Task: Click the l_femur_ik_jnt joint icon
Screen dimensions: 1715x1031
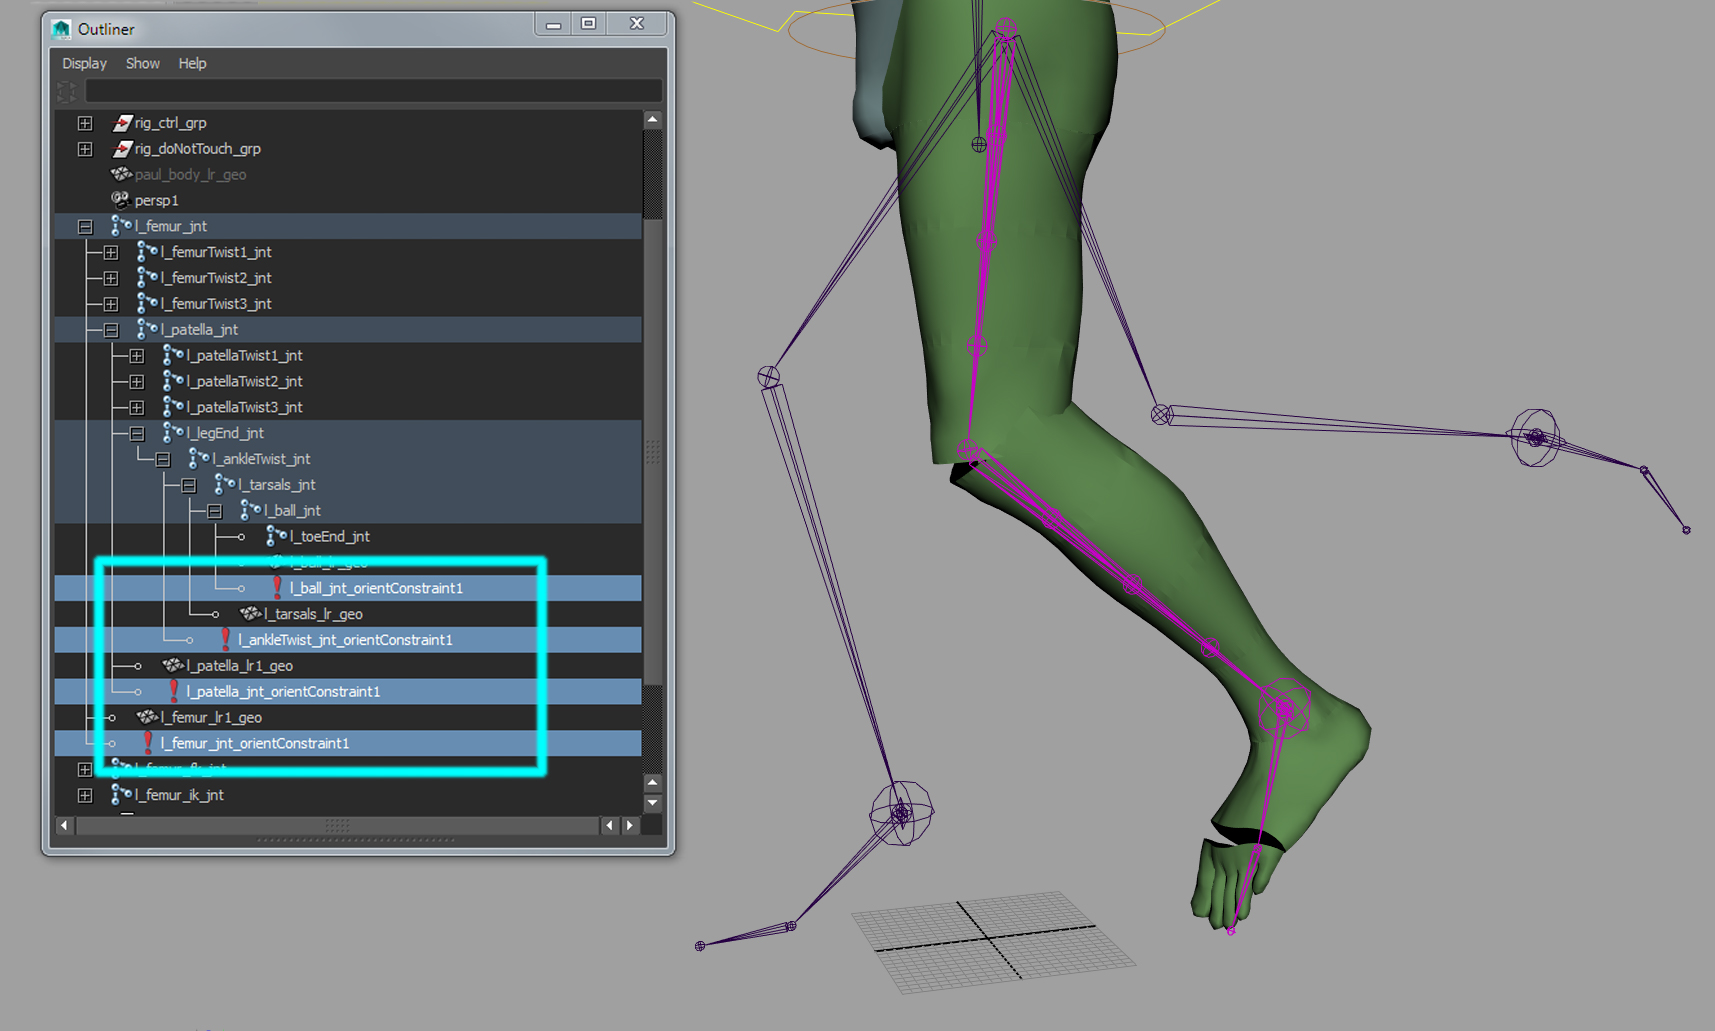Action: click(x=121, y=795)
